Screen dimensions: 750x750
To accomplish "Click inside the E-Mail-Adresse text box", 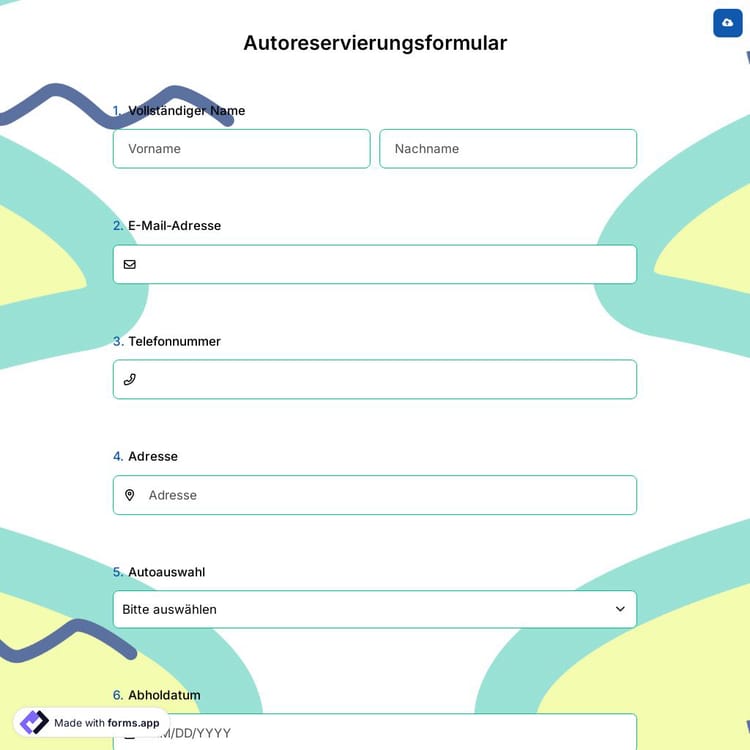I will click(385, 264).
